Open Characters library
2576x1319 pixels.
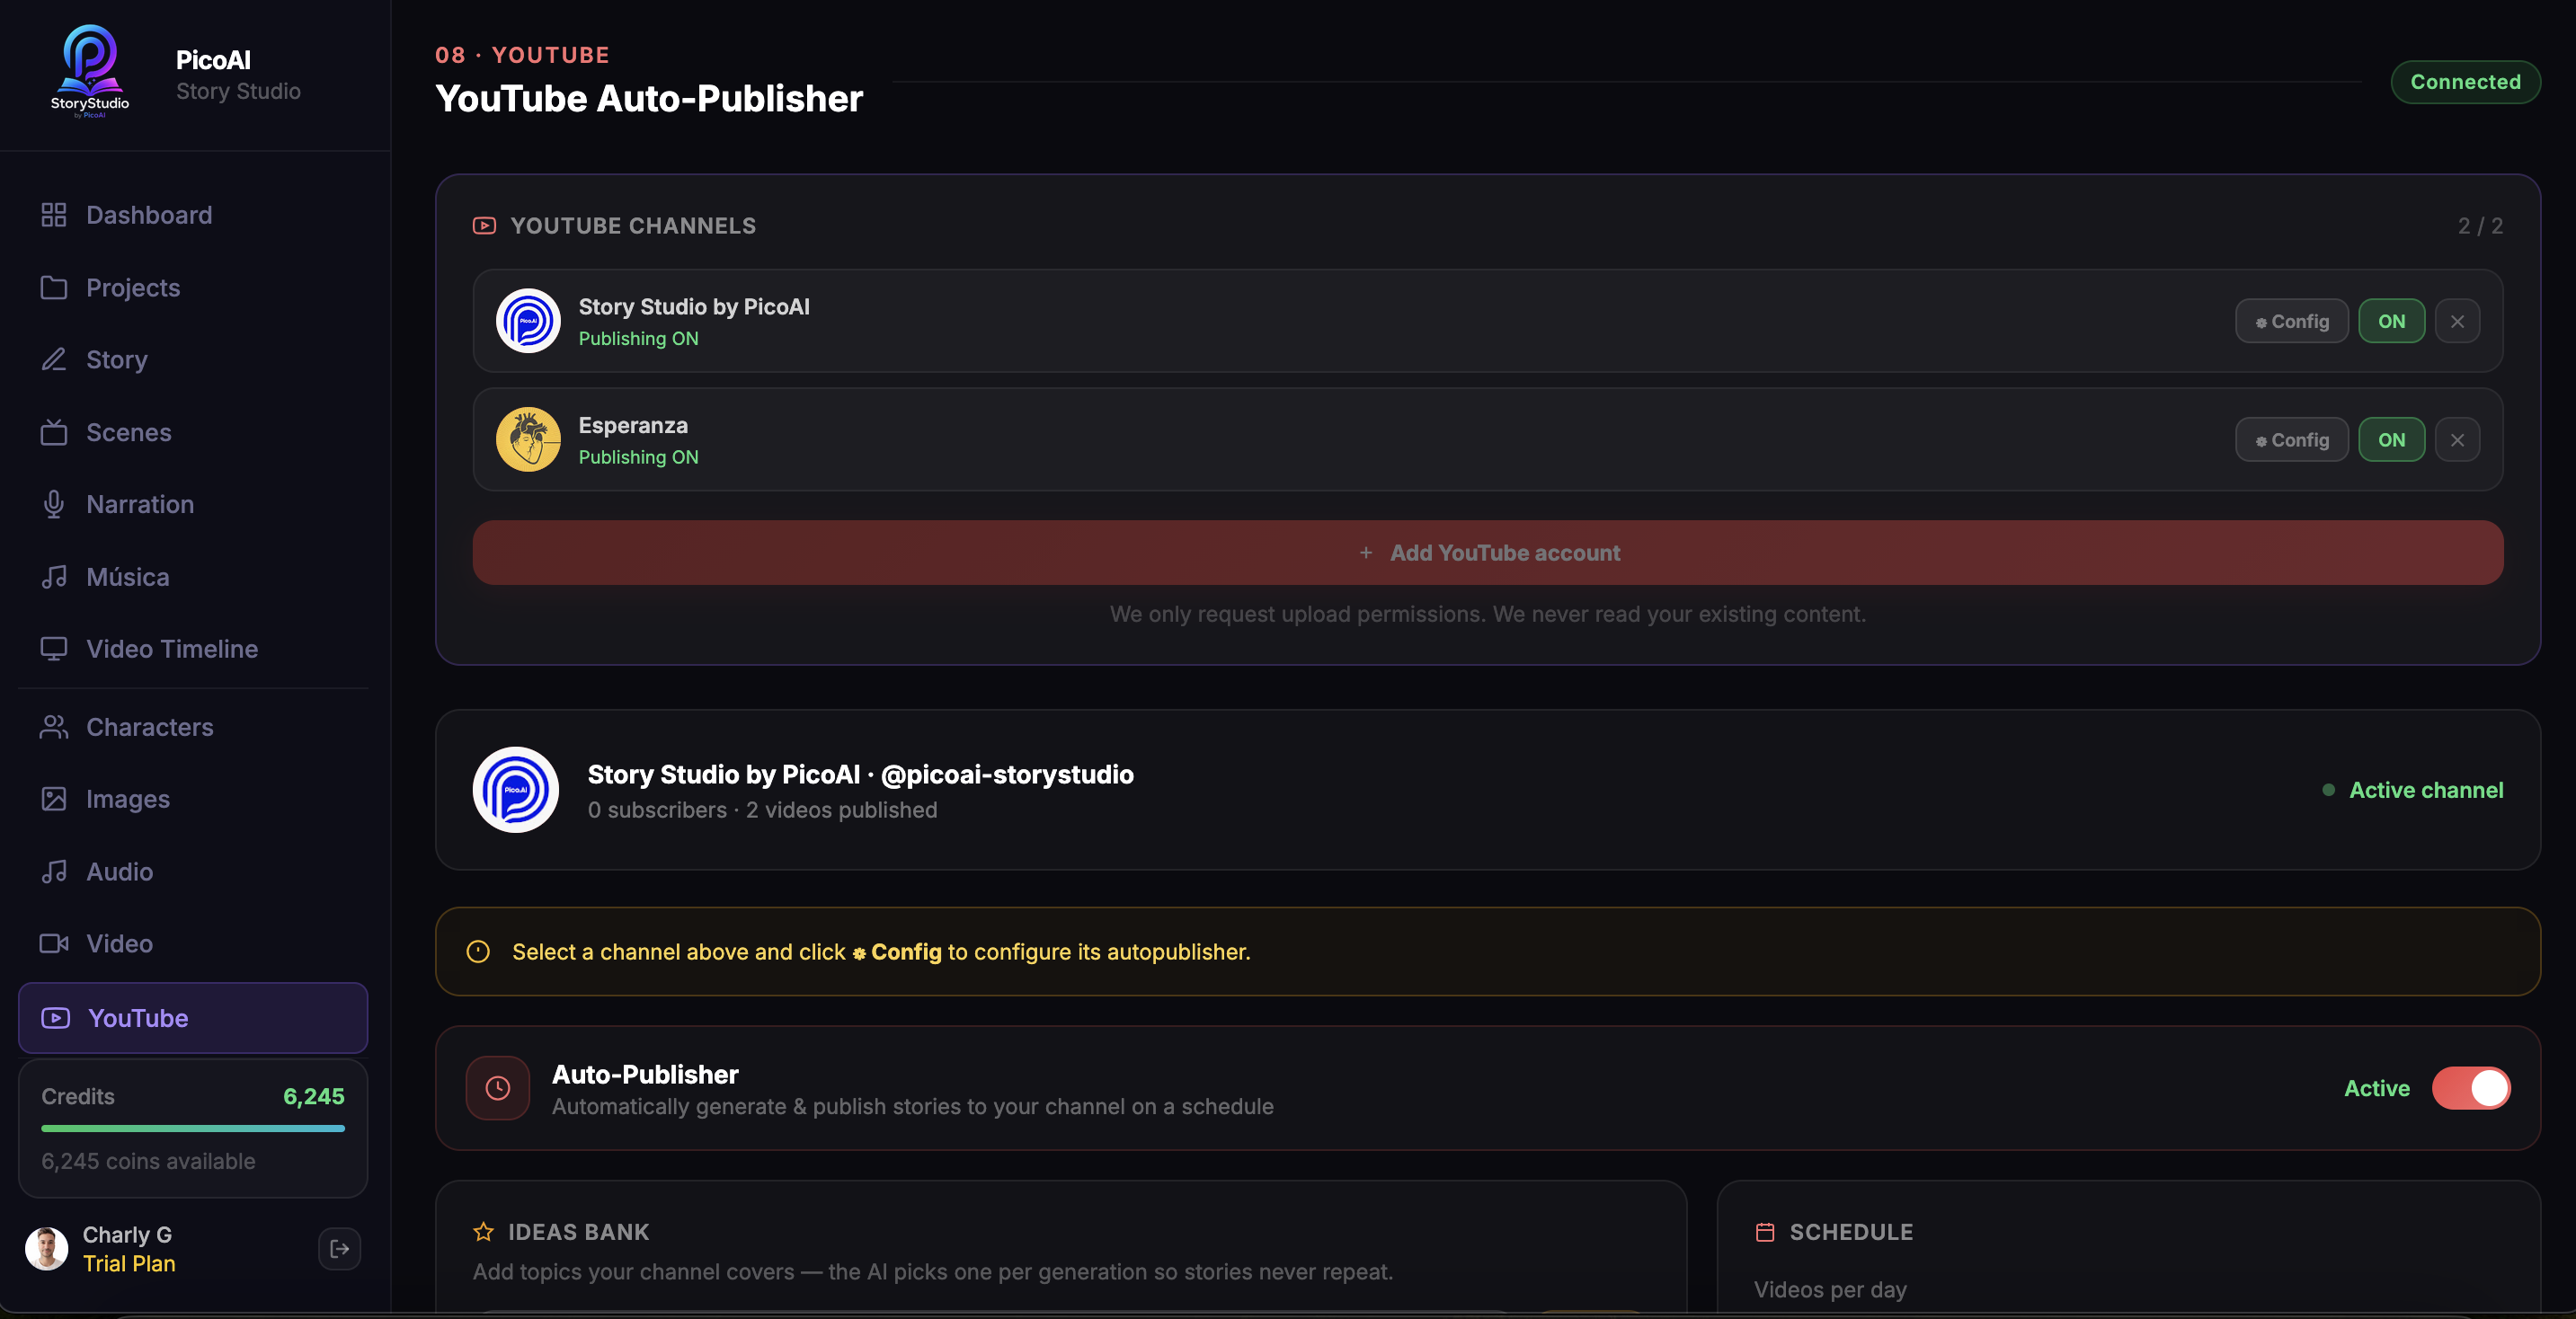tap(193, 727)
